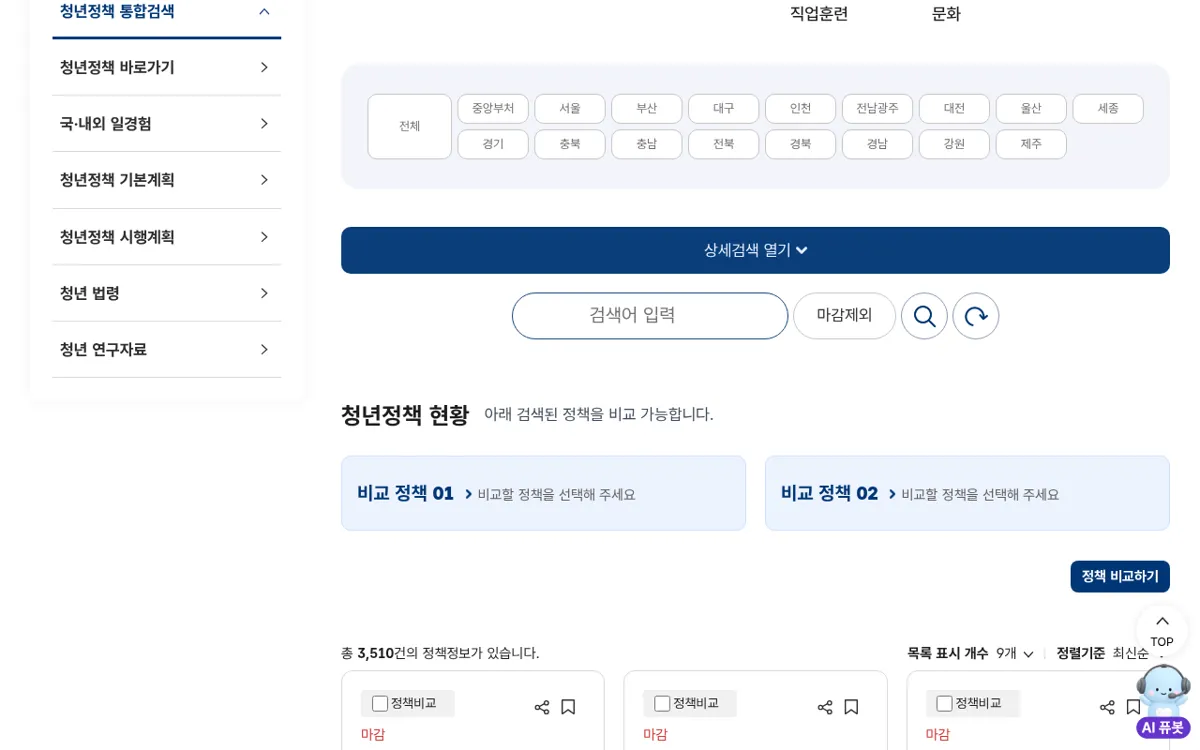Expand 청년 법령 sidebar item
The image size is (1200, 750).
tap(166, 293)
